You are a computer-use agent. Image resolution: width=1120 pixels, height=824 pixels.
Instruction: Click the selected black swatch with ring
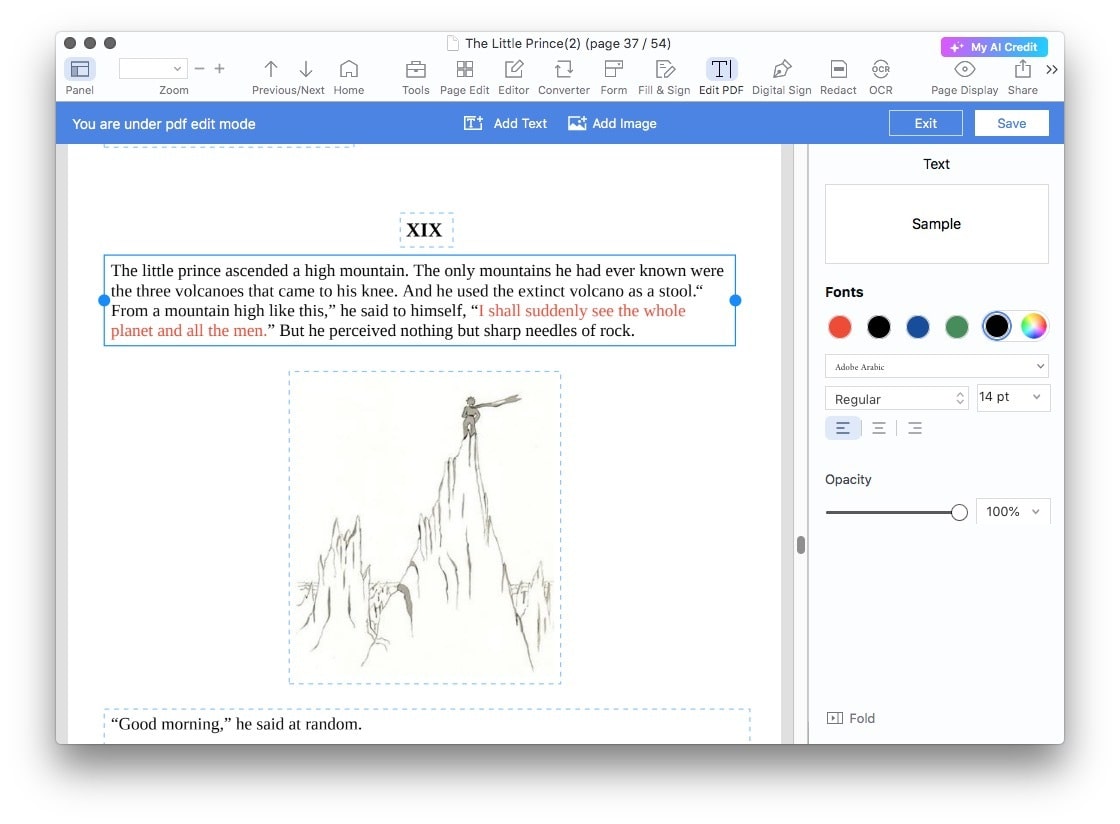coord(996,326)
